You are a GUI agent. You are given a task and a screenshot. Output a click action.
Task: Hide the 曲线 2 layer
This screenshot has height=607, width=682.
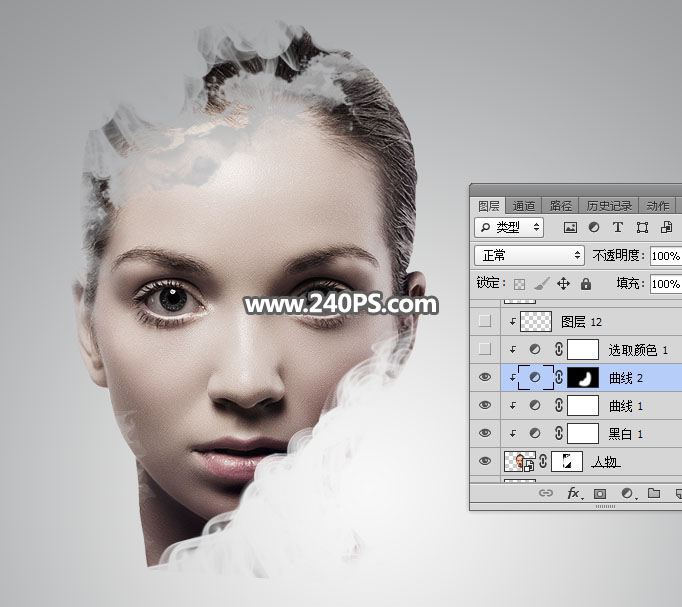tap(485, 377)
